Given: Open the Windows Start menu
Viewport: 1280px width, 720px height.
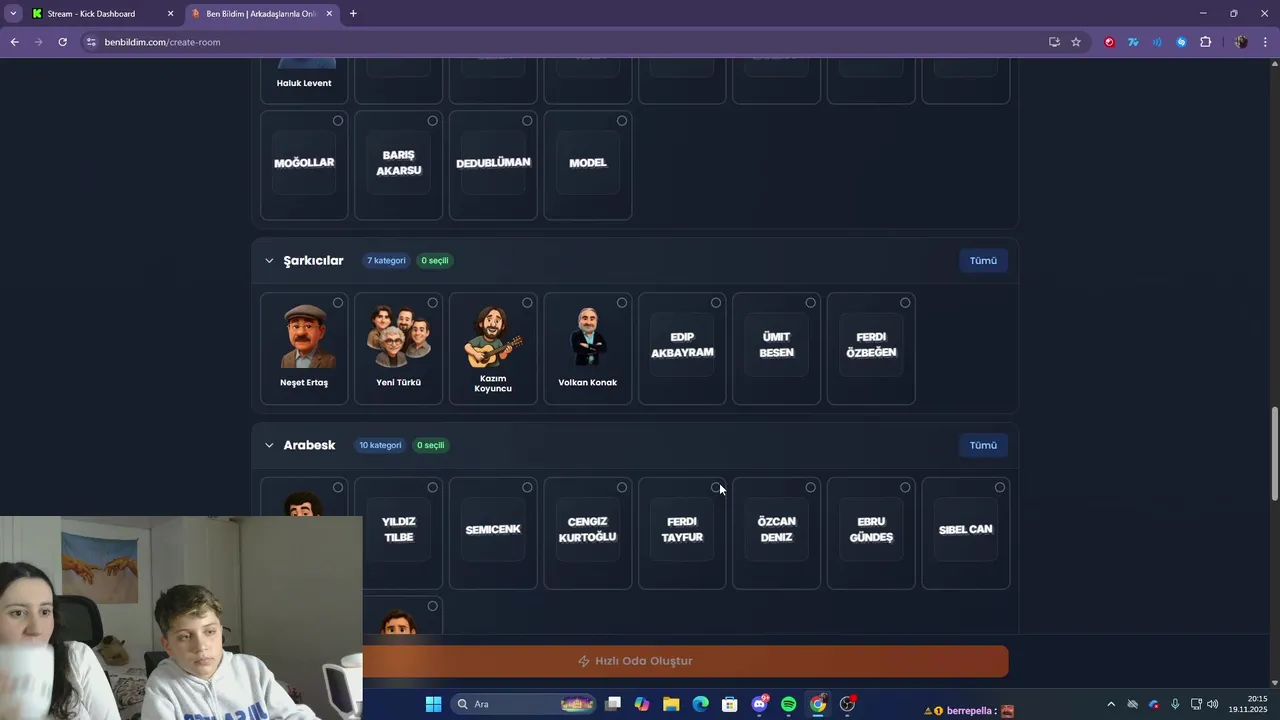Looking at the screenshot, I should 433,704.
